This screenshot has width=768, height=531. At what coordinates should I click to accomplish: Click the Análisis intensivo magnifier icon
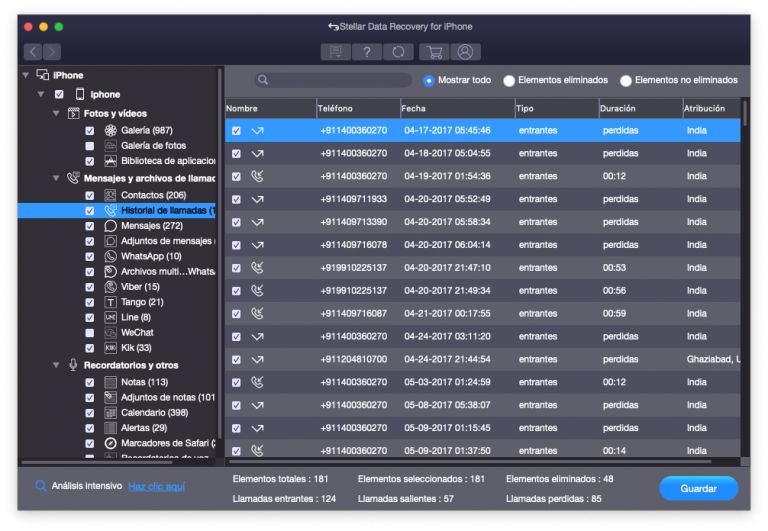(x=41, y=486)
